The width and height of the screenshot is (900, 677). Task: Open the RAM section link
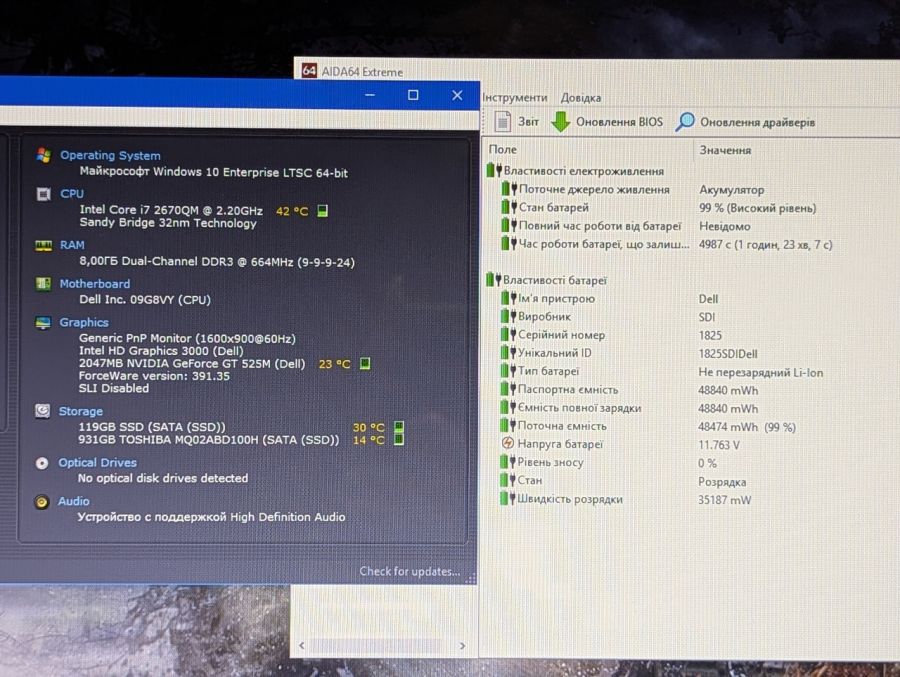72,245
